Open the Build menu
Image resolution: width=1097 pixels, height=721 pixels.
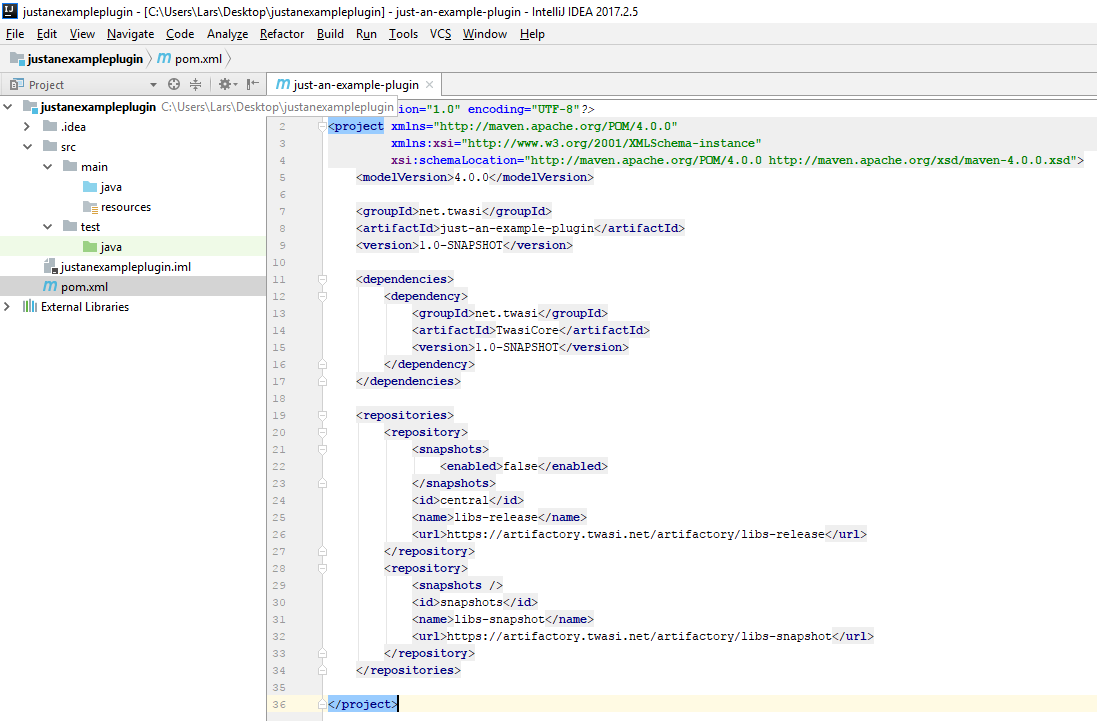tap(330, 34)
